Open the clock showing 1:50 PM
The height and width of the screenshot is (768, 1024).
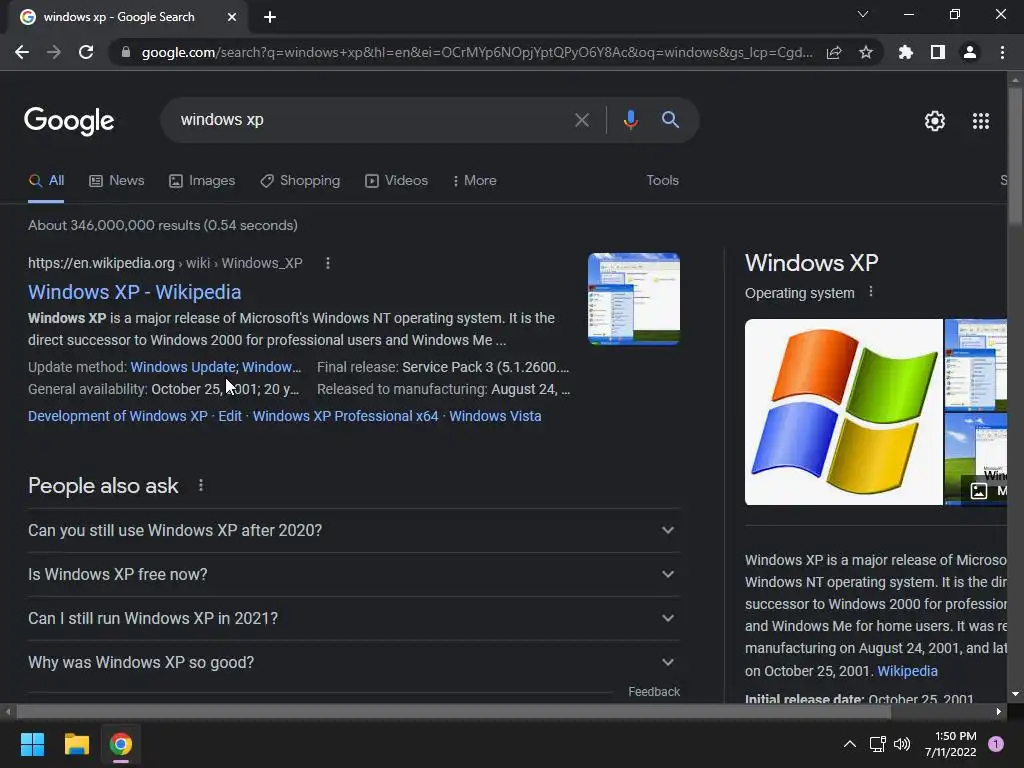950,744
